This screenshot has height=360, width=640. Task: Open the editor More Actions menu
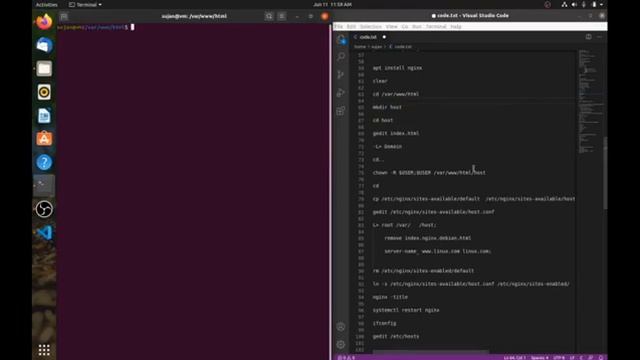600,37
